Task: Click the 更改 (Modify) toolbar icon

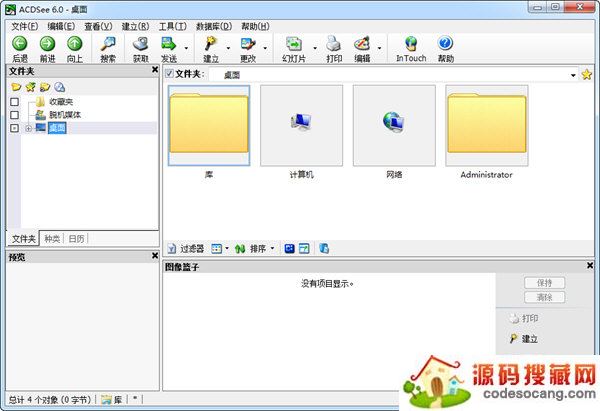Action: (x=248, y=44)
